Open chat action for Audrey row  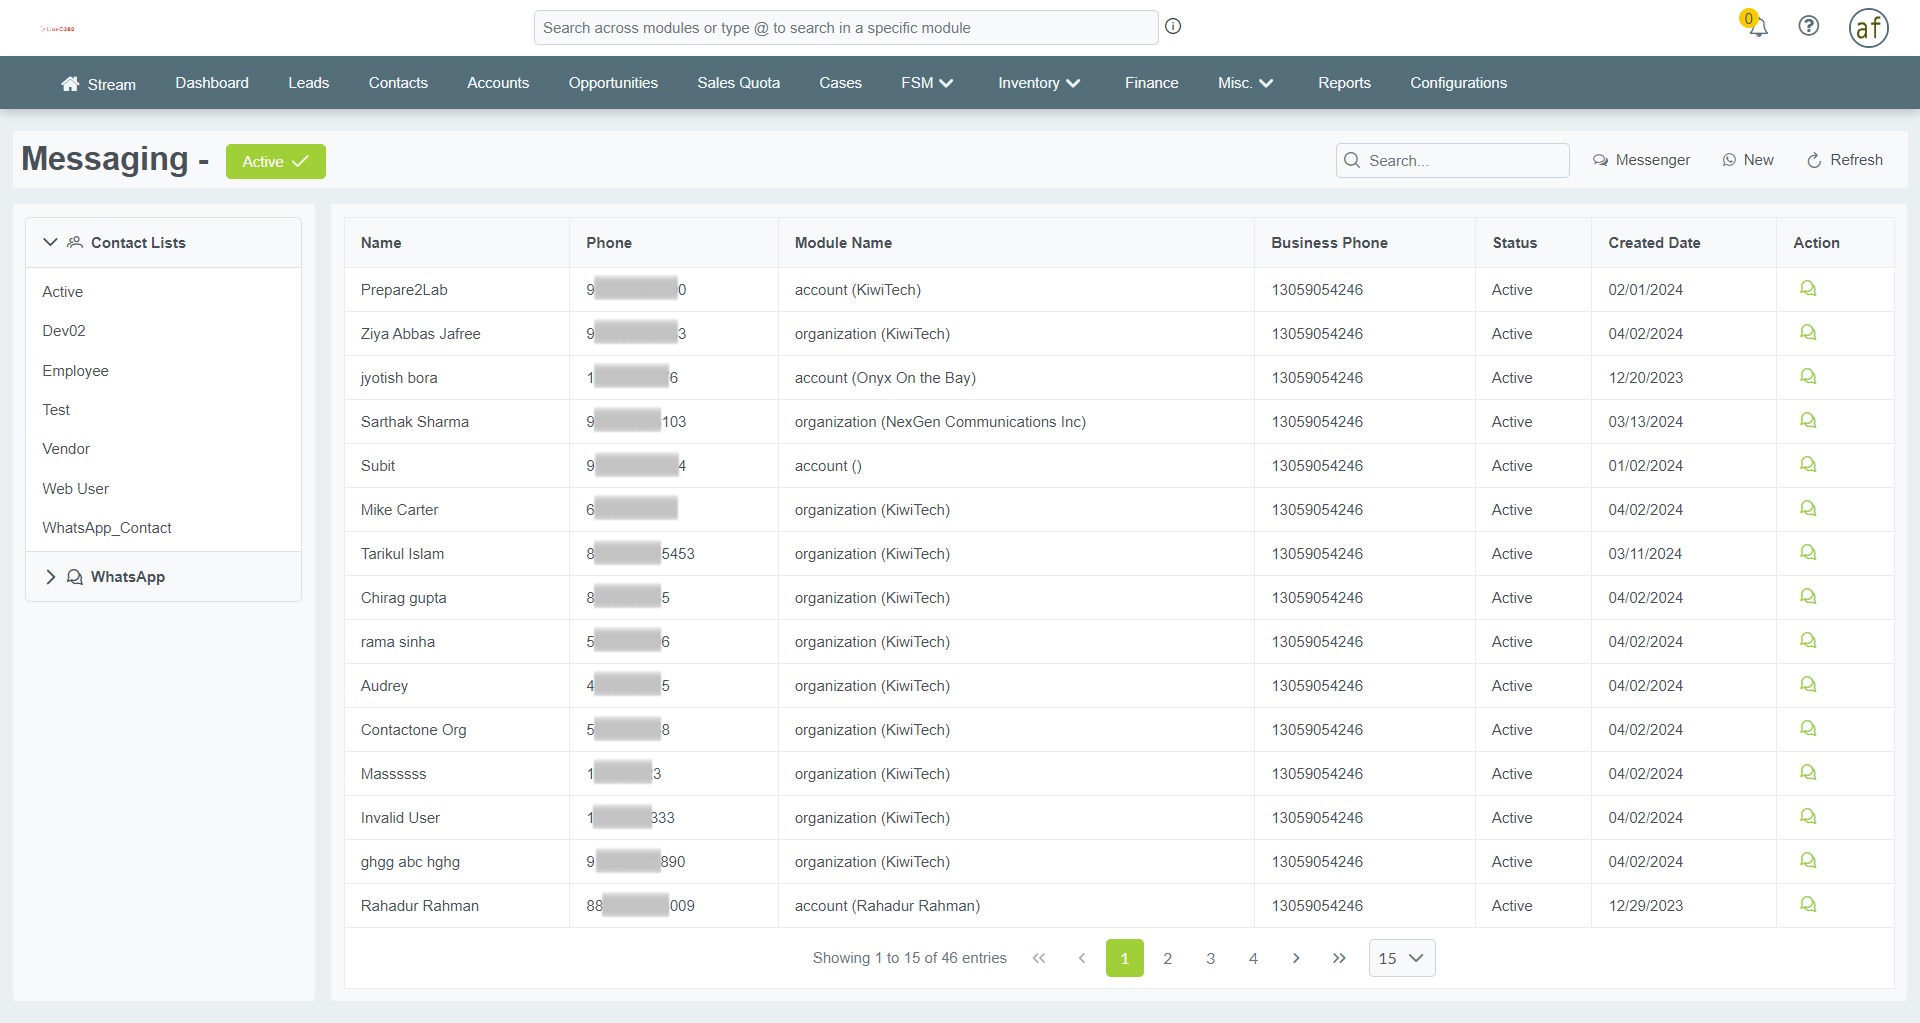[1808, 685]
